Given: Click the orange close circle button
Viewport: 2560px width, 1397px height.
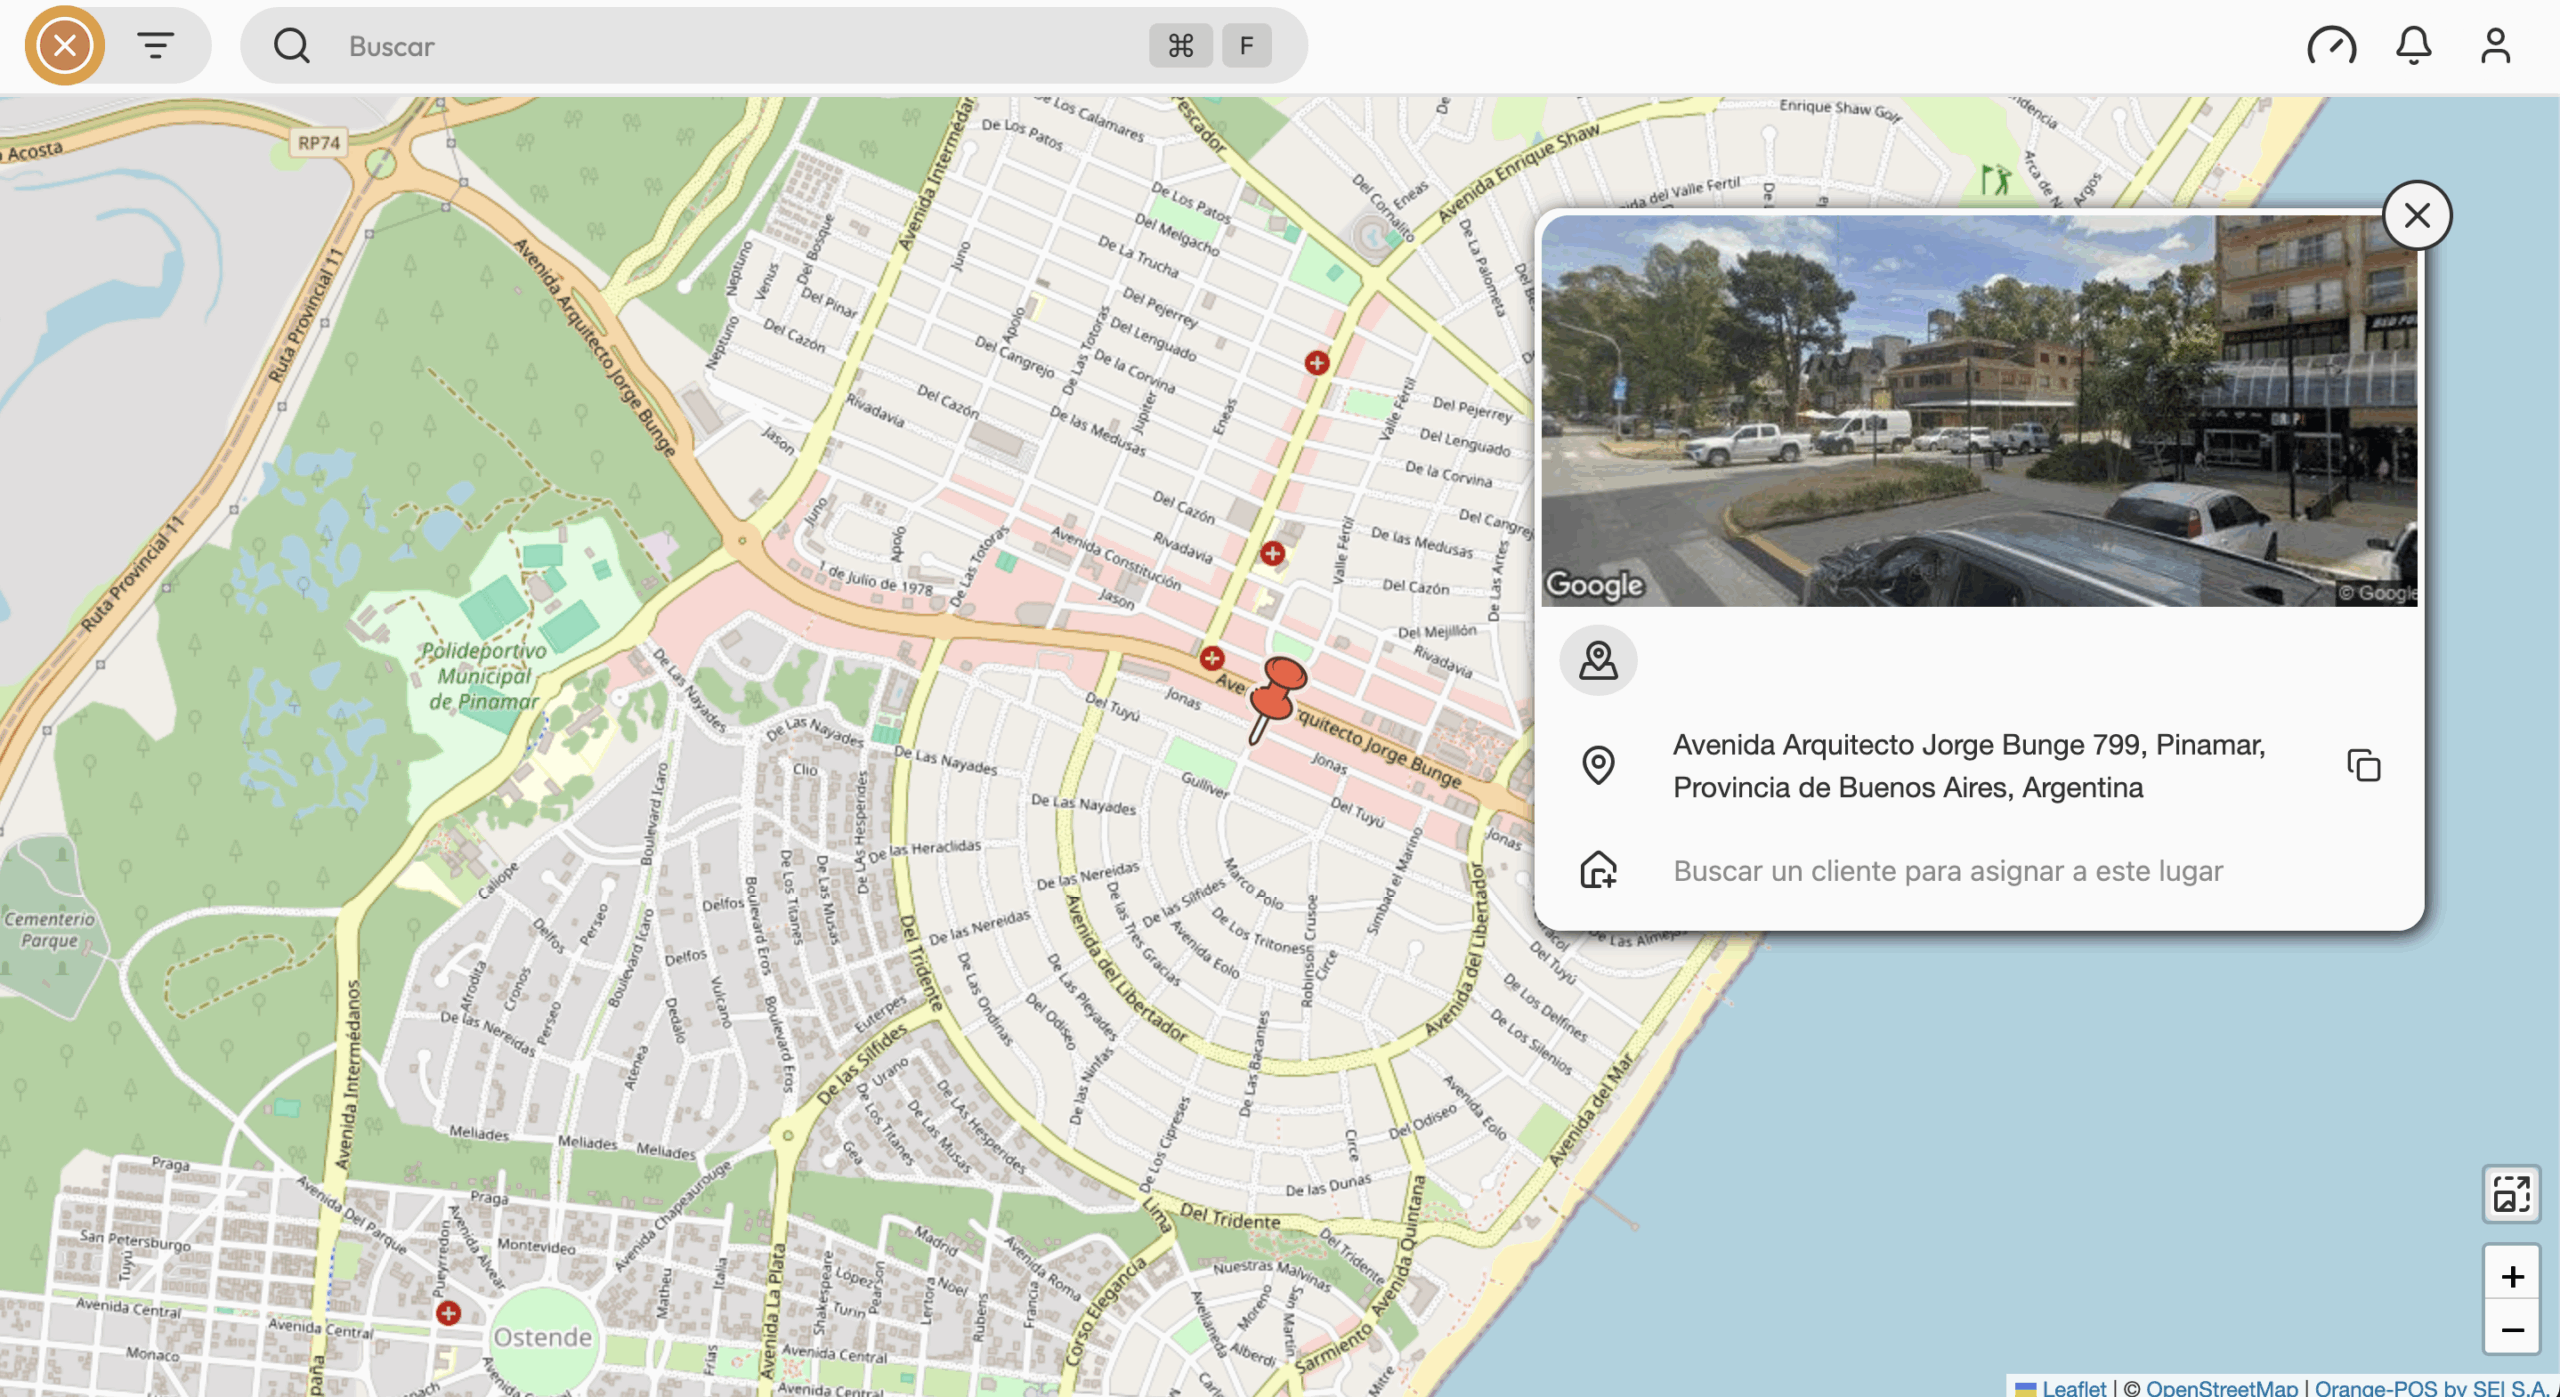Looking at the screenshot, I should 65,45.
